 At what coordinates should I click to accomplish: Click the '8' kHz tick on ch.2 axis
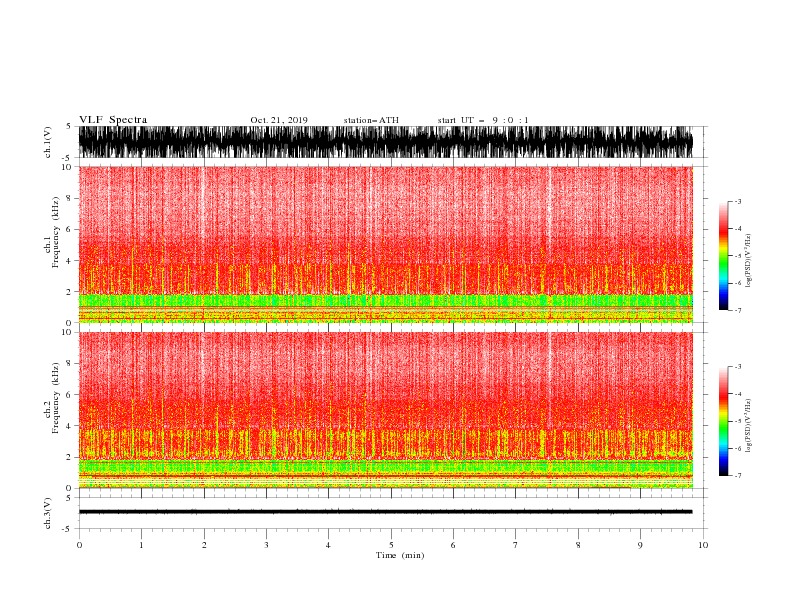(69, 364)
